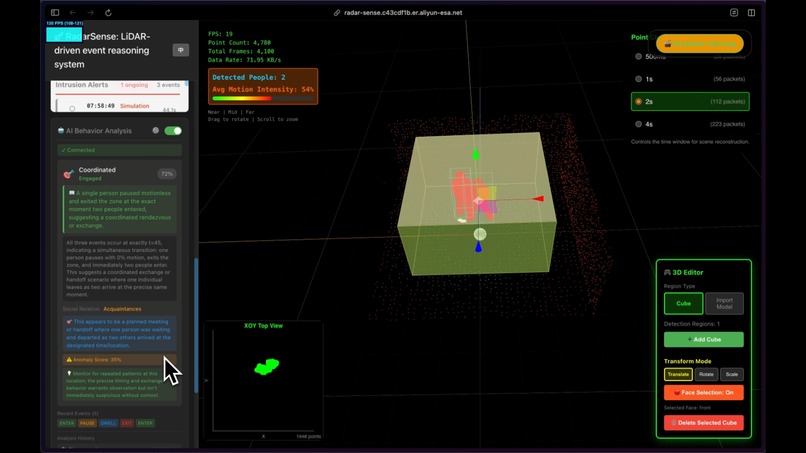This screenshot has height=453, width=806.
Task: Click the AI Behavior Analysis robot icon
Action: tap(61, 131)
